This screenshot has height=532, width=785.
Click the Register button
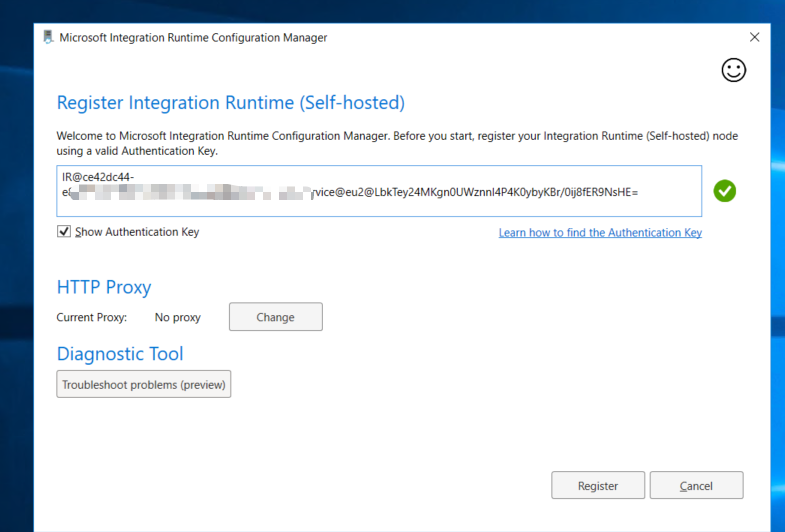tap(598, 486)
